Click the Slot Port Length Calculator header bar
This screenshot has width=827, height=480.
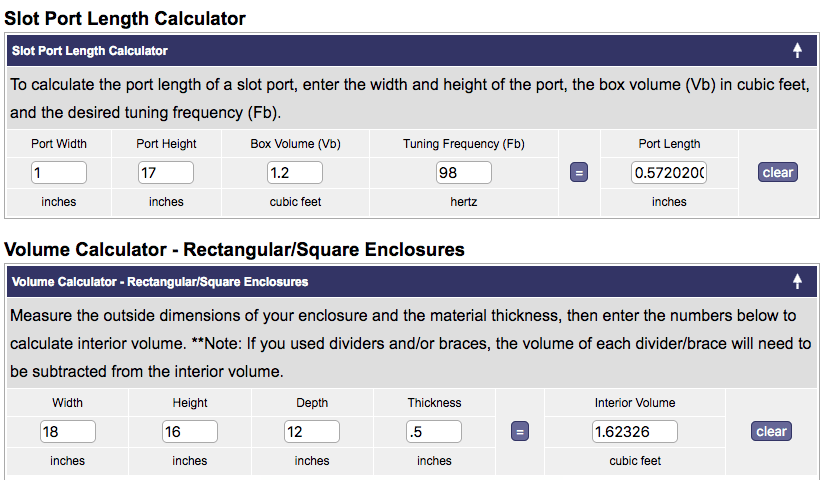(x=400, y=50)
